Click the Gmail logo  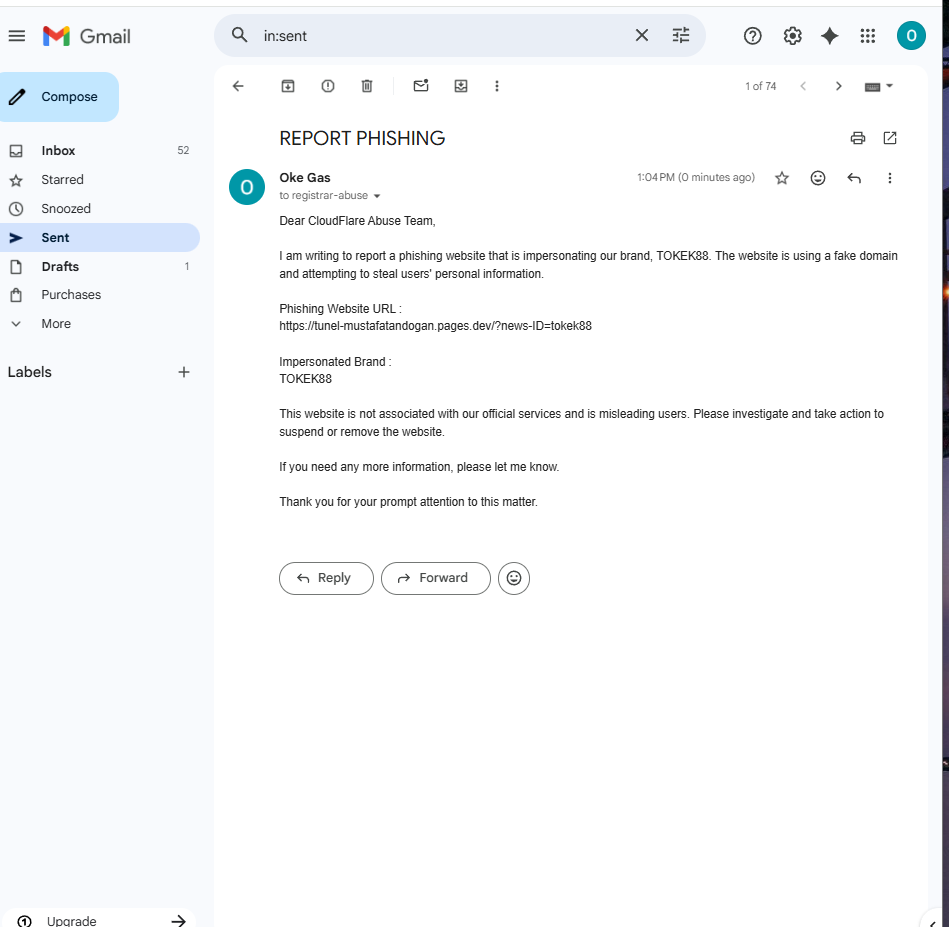(87, 36)
